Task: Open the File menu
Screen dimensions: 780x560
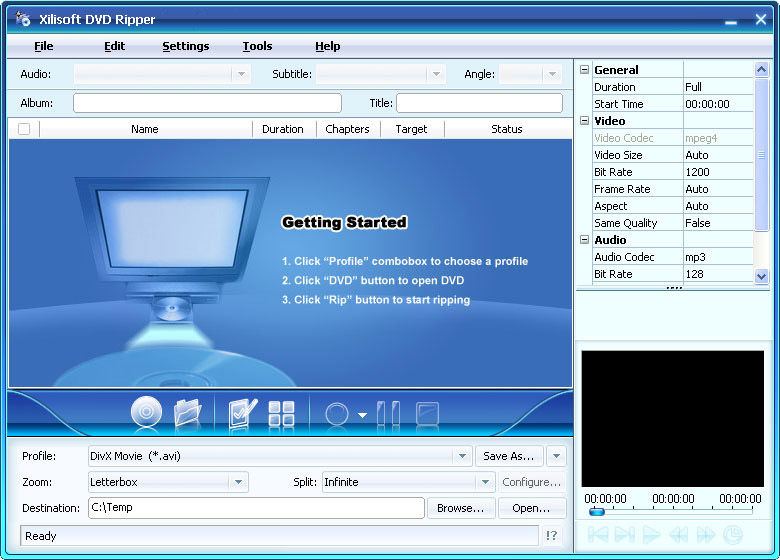Action: [44, 46]
